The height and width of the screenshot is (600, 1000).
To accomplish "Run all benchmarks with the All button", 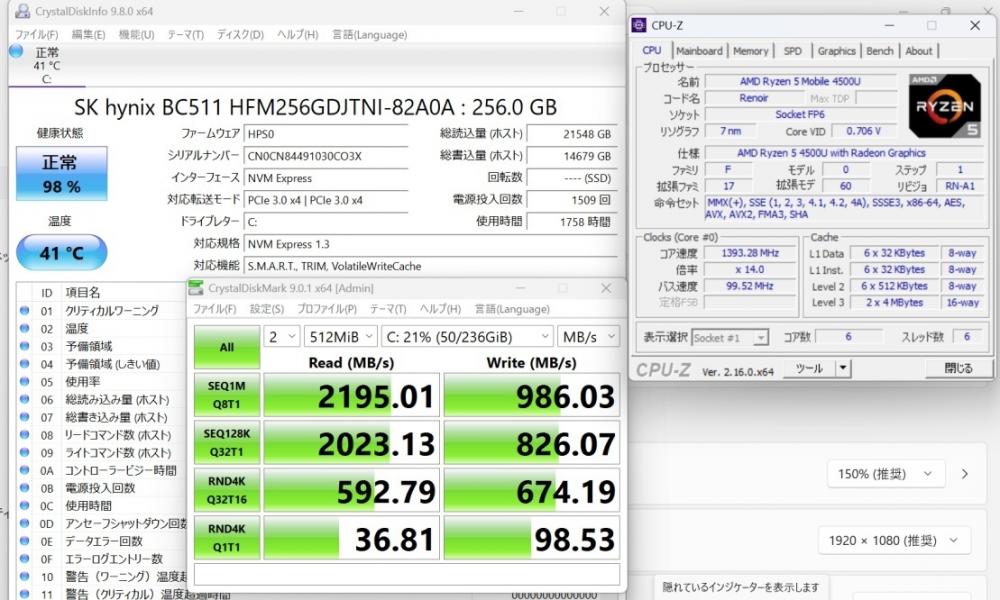I will (226, 347).
